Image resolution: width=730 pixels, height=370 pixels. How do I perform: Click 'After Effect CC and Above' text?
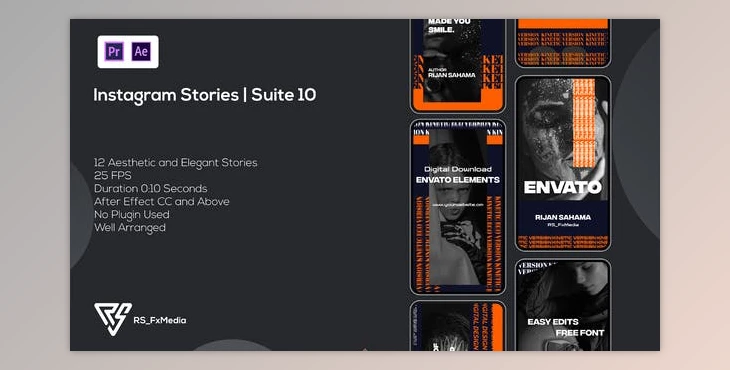(162, 202)
